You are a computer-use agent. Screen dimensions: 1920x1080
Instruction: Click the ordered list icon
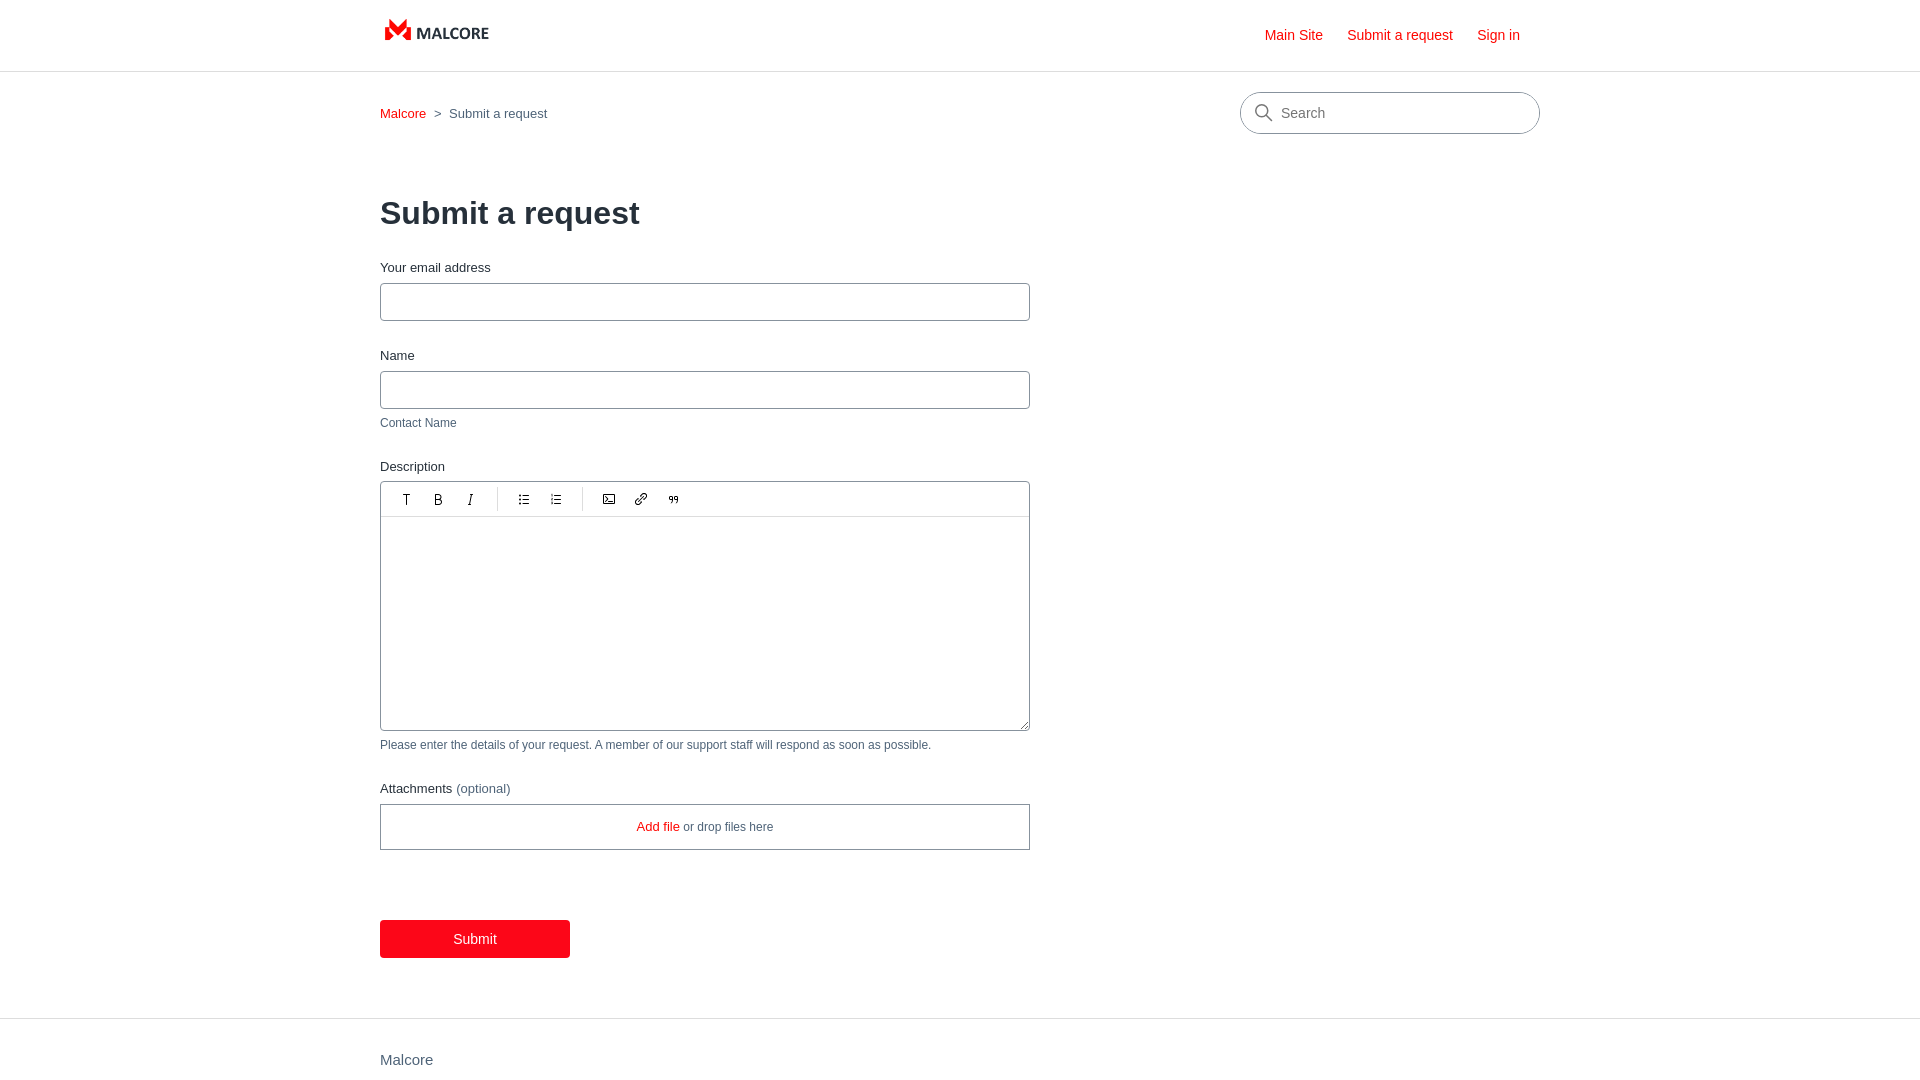click(x=555, y=498)
